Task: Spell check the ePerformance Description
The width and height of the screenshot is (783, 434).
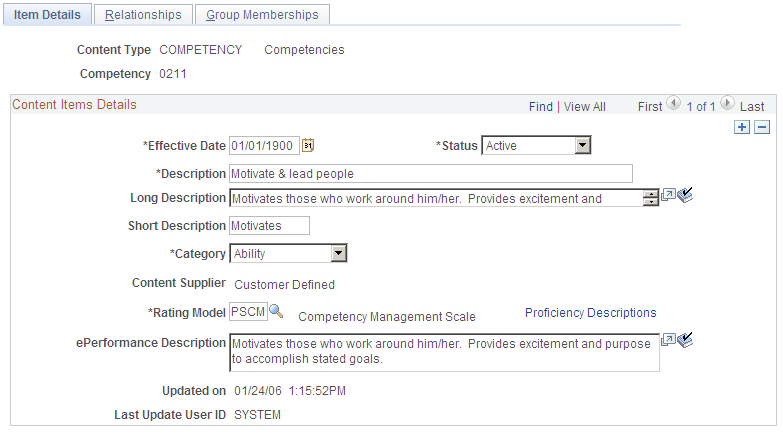Action: [685, 340]
